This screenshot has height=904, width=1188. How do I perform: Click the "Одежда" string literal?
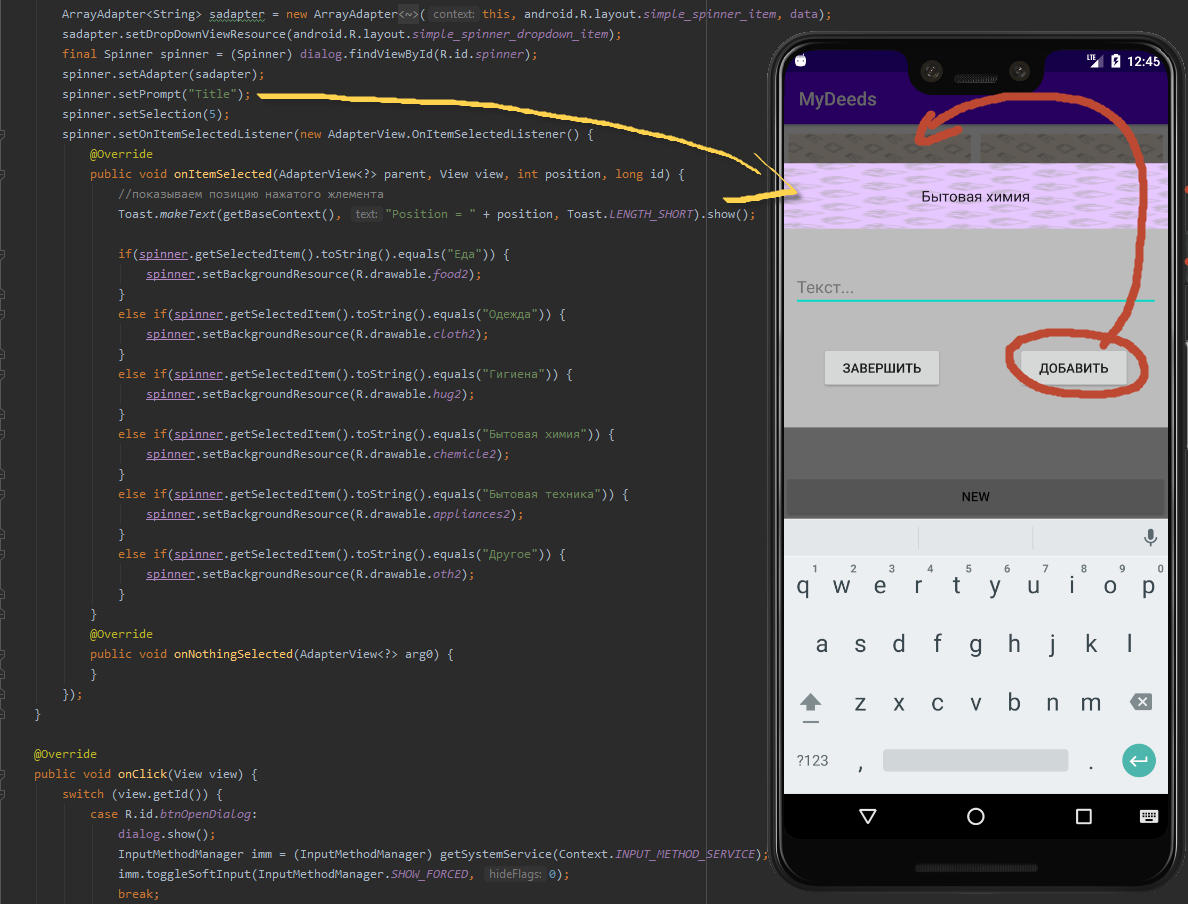pyautogui.click(x=508, y=314)
